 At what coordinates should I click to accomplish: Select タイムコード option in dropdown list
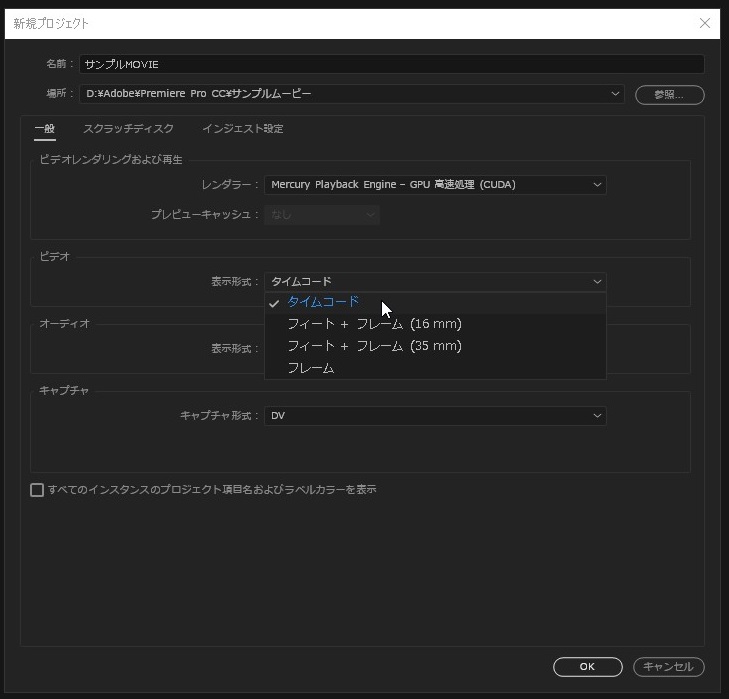[x=323, y=302]
